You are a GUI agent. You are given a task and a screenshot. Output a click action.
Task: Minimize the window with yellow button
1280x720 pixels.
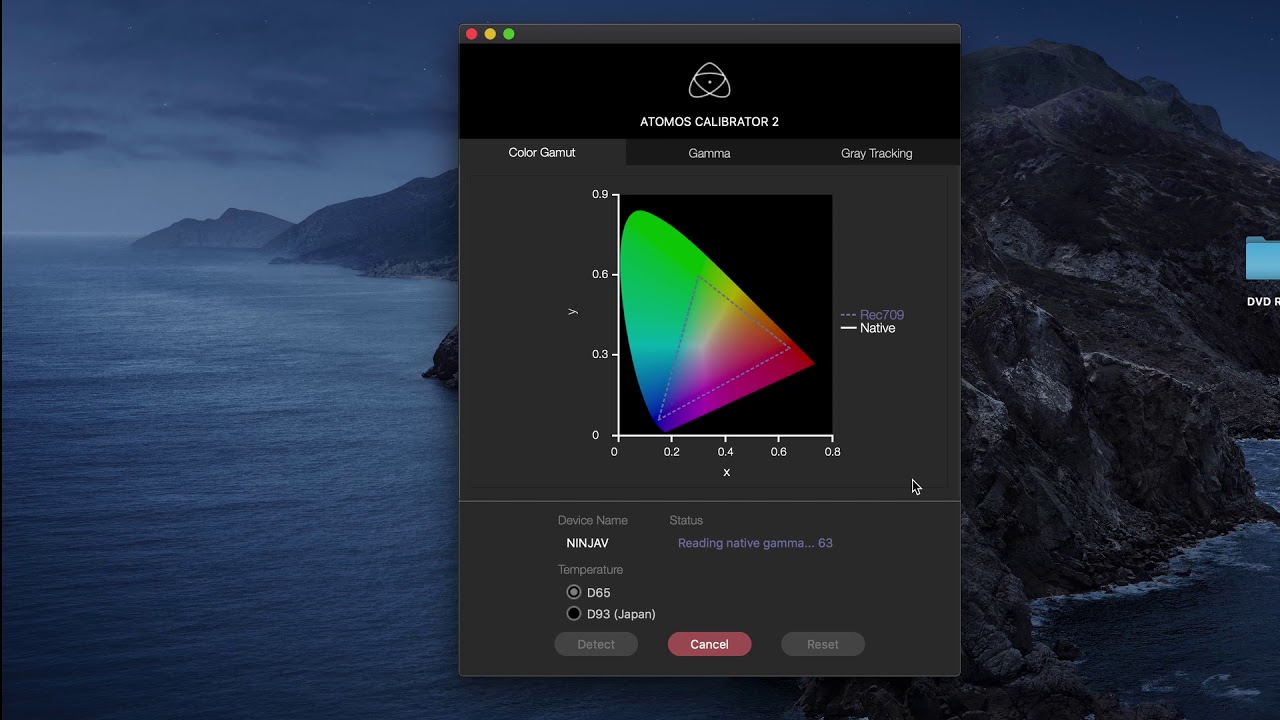coord(490,34)
